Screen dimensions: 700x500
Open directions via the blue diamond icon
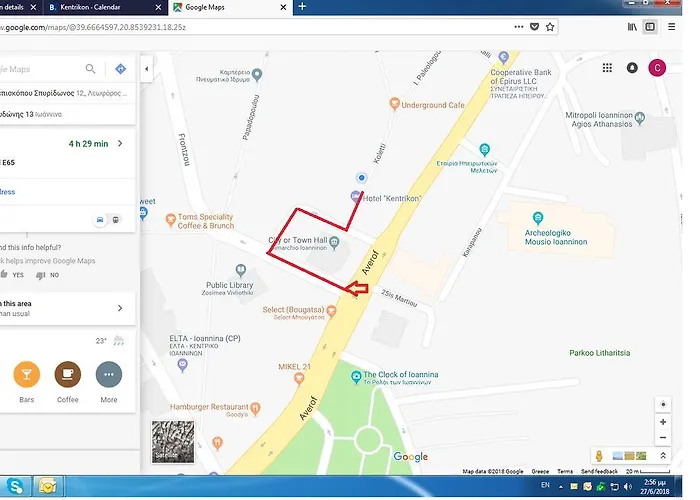(x=121, y=69)
